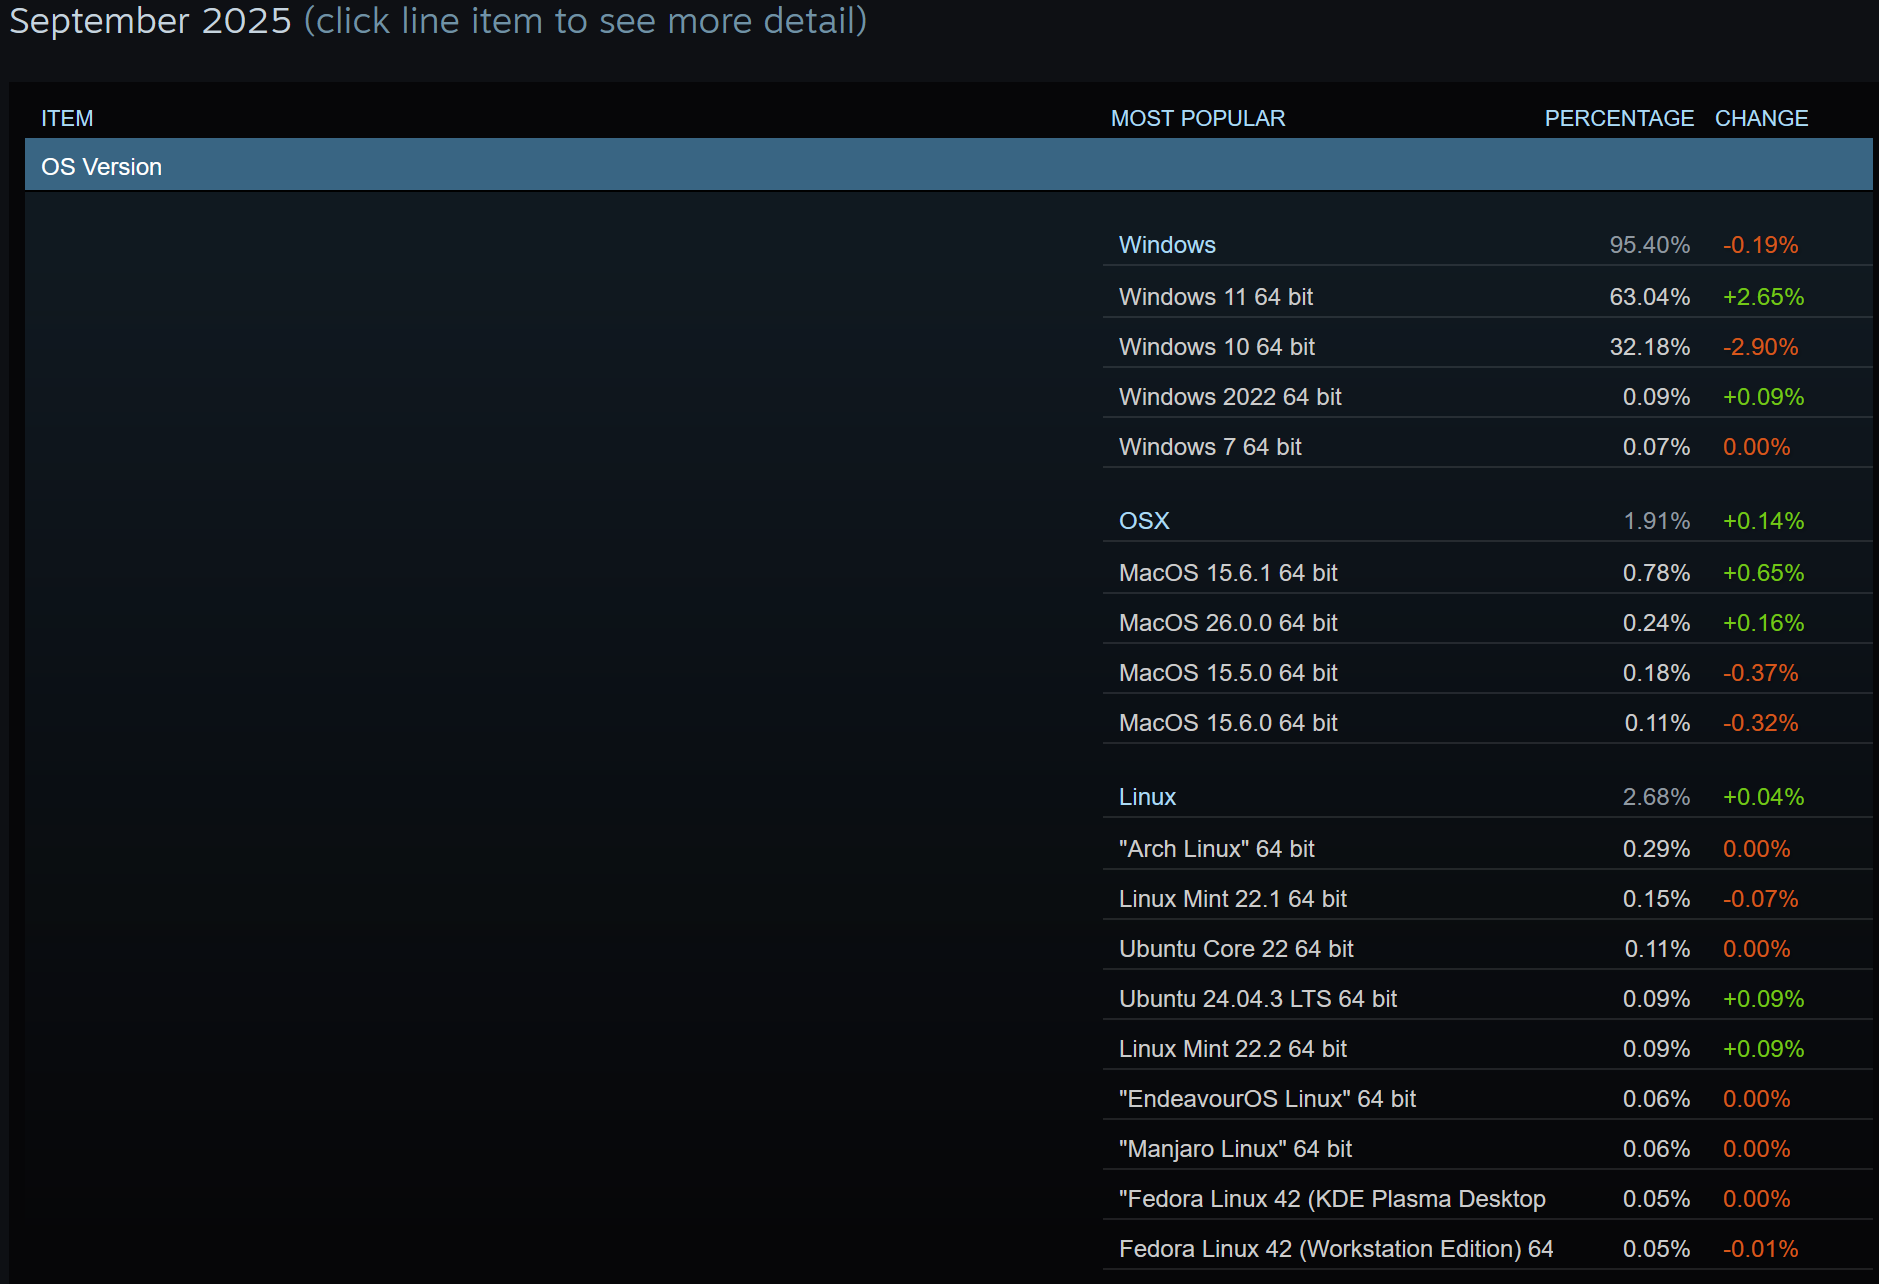Click the -0.32% MacOS 15.6.0 change
The width and height of the screenshot is (1879, 1284).
pos(1760,723)
